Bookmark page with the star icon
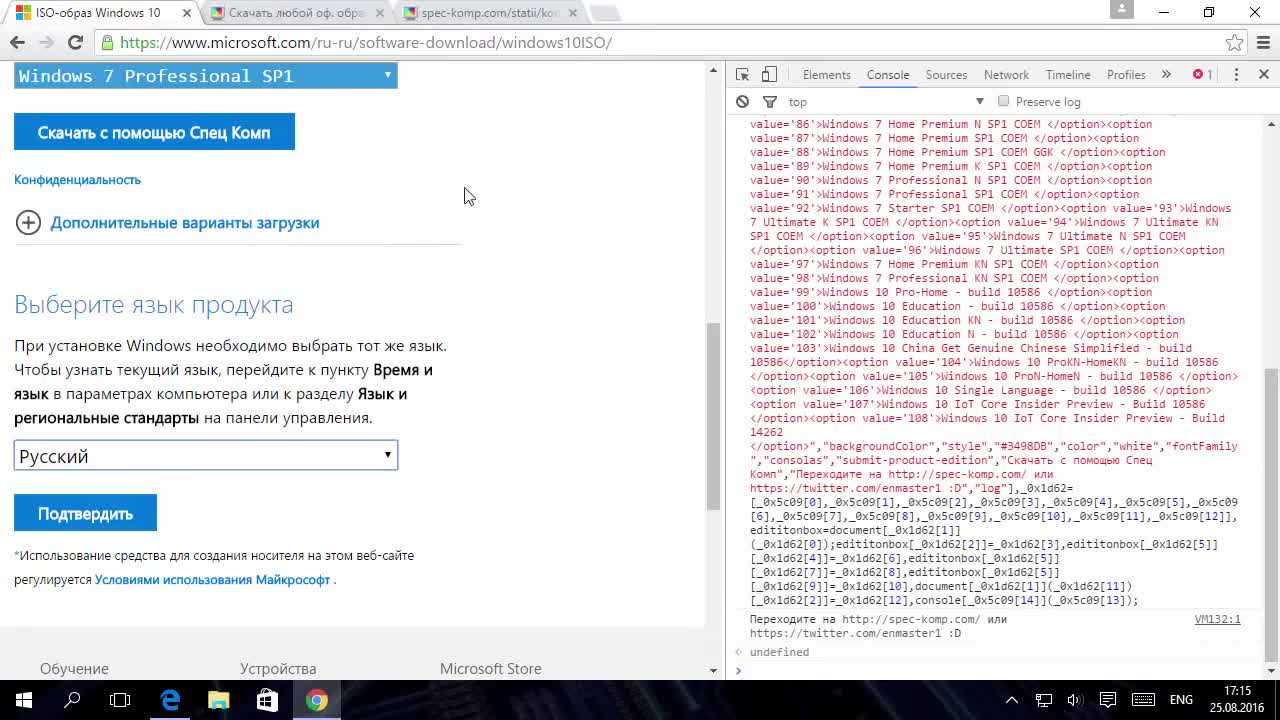The width and height of the screenshot is (1280, 720). coord(1234,42)
